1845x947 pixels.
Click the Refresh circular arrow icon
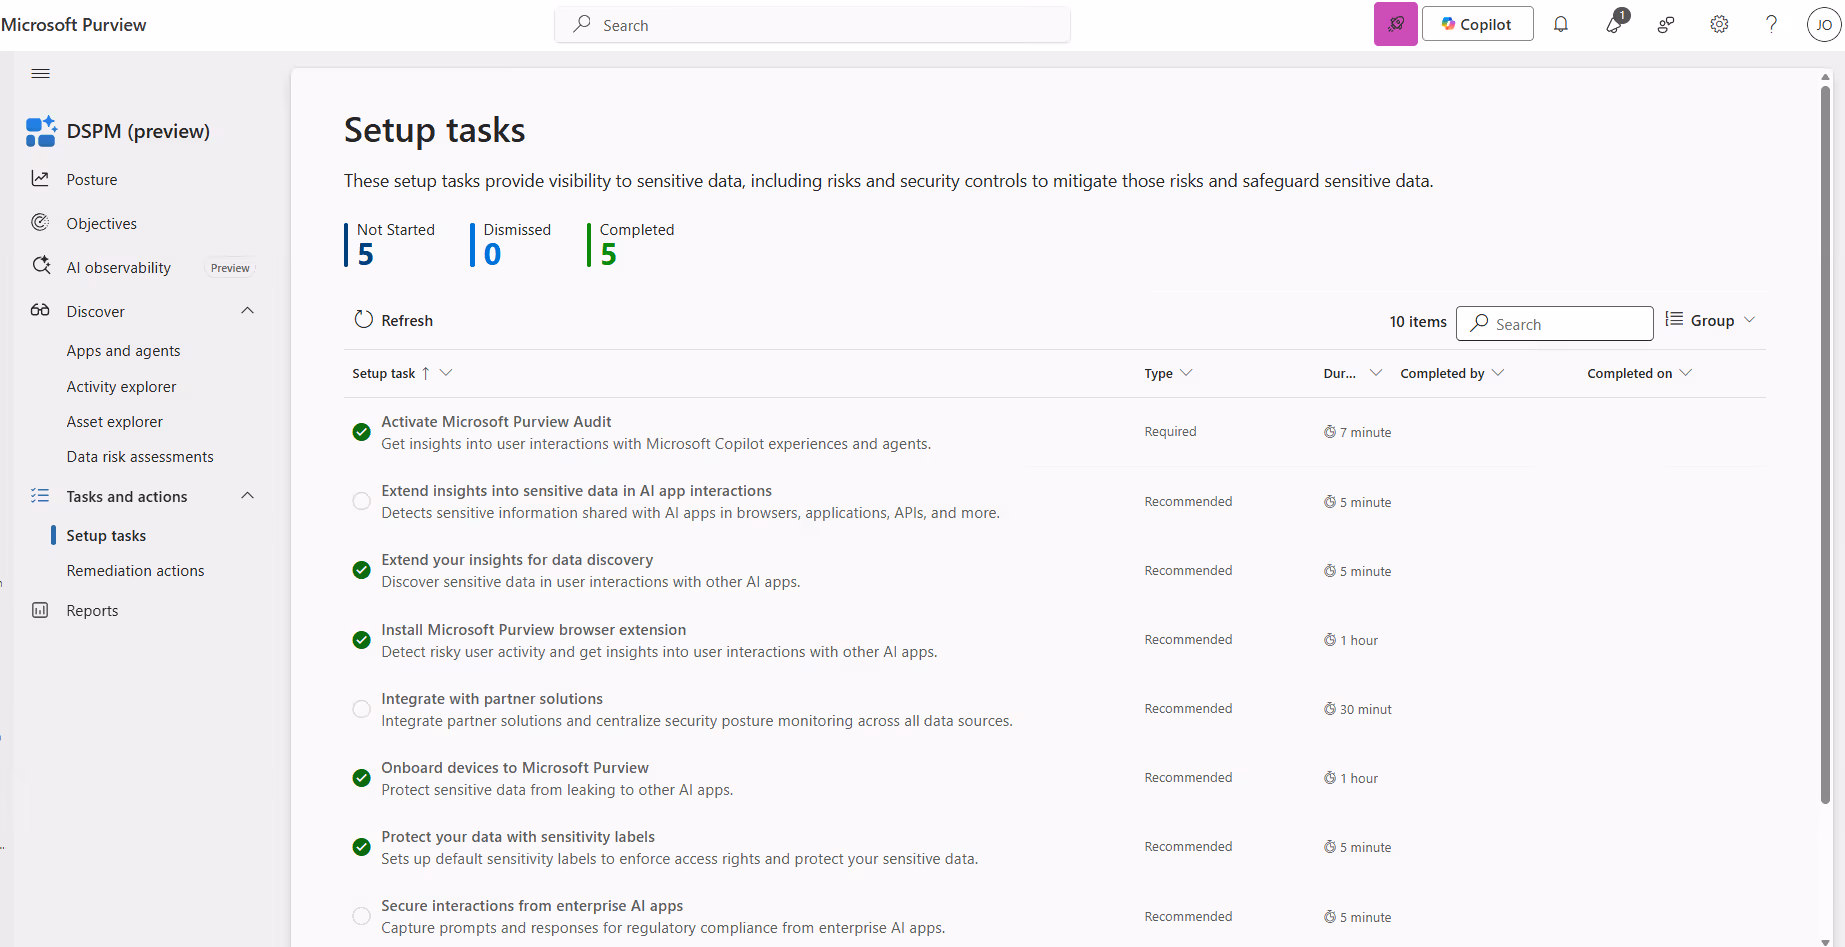pyautogui.click(x=363, y=319)
